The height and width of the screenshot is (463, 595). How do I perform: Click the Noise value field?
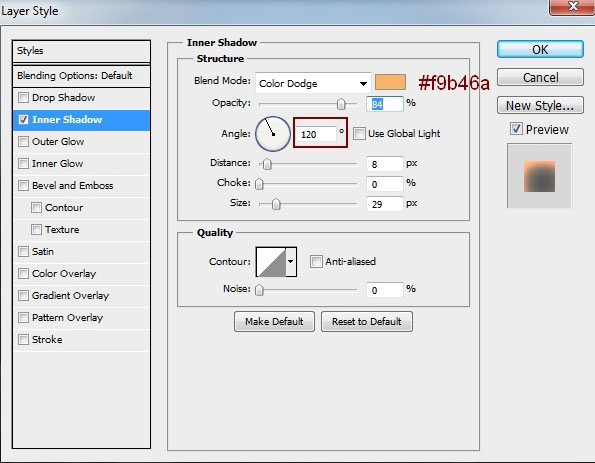[384, 290]
